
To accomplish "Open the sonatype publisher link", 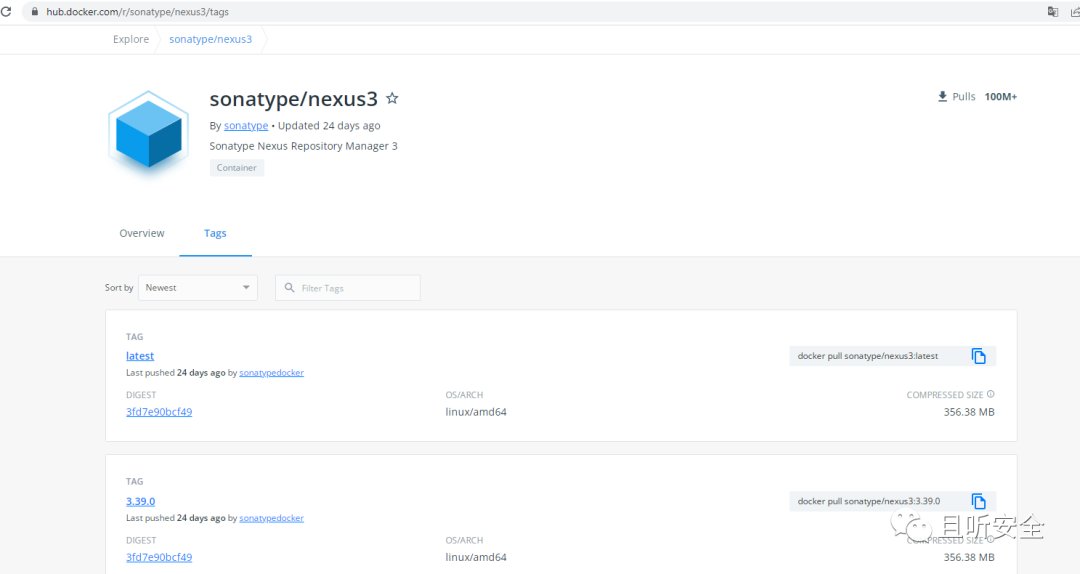I will [246, 125].
